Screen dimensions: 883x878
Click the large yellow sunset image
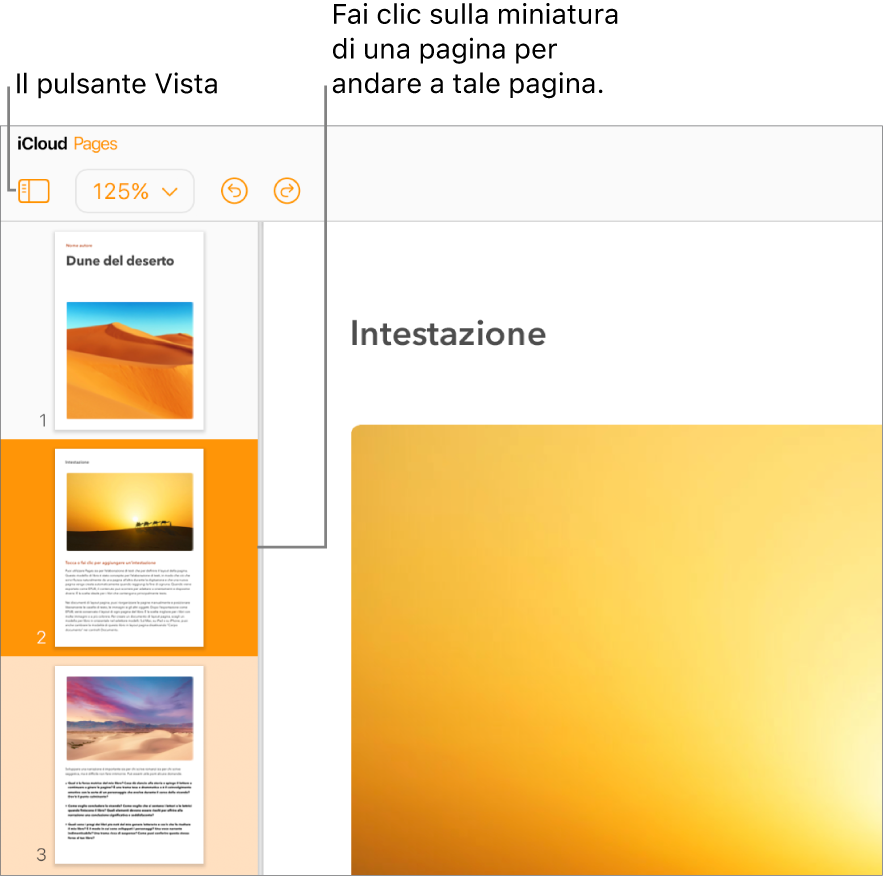[617, 650]
